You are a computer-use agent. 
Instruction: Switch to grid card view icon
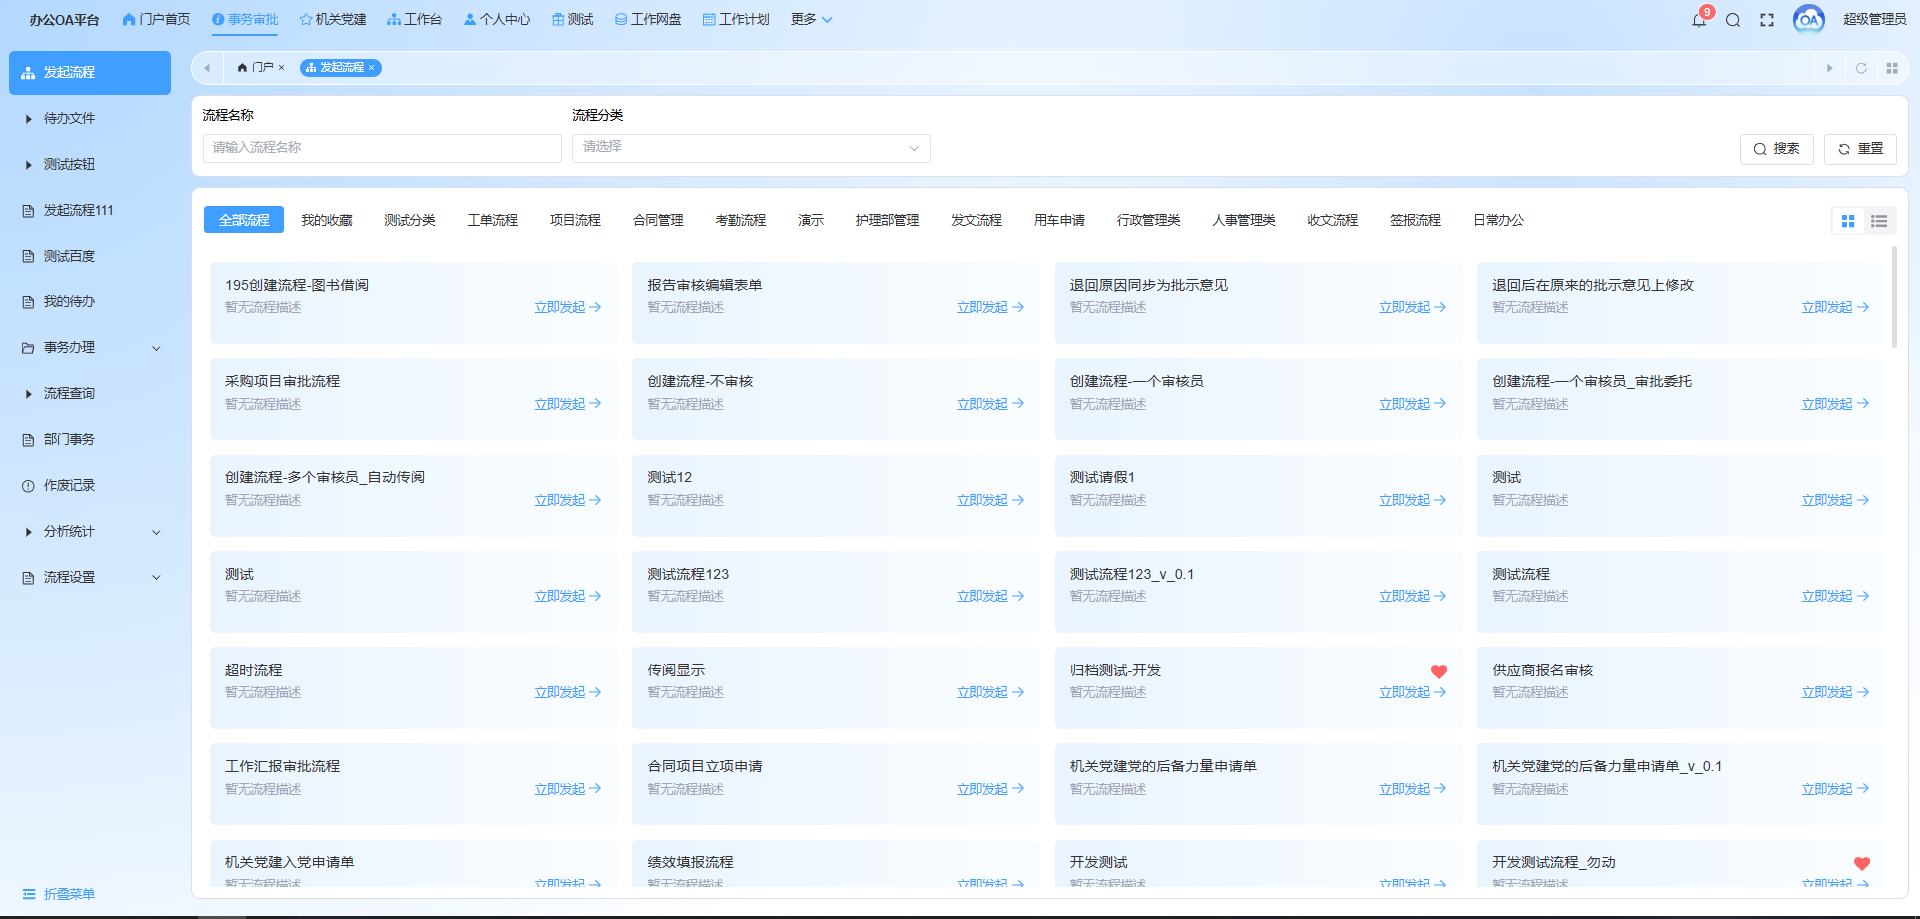[x=1848, y=221]
